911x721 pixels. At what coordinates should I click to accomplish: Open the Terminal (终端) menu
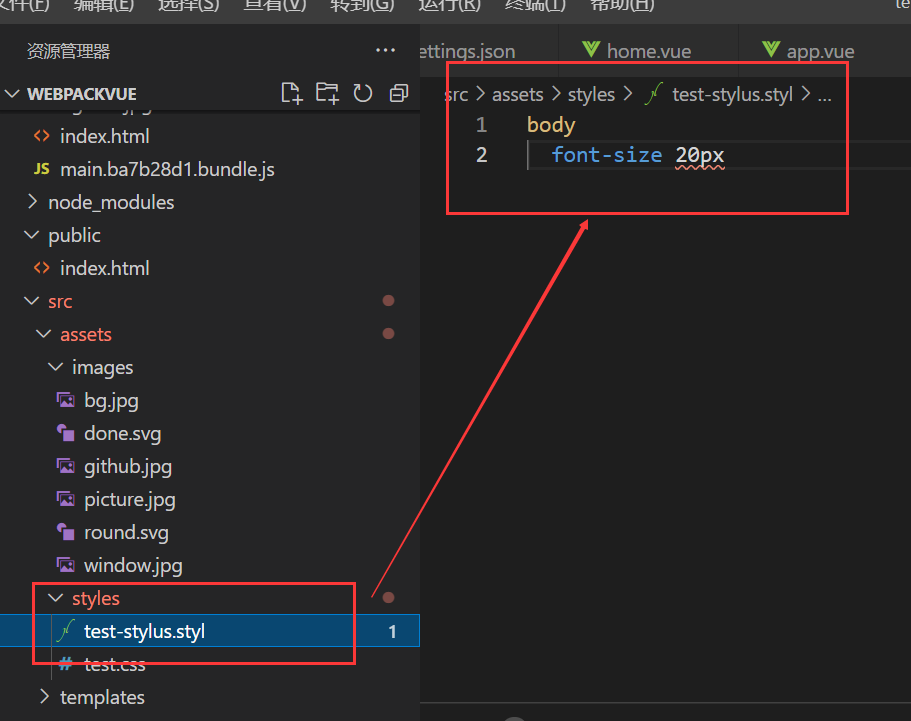coord(535,6)
